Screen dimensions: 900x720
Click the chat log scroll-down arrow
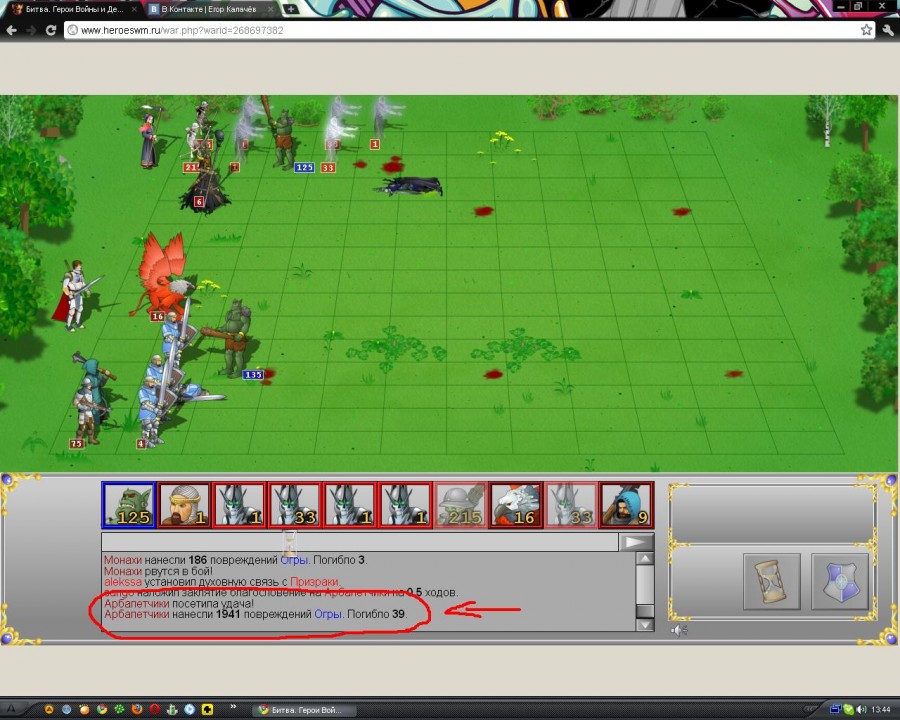pos(645,625)
